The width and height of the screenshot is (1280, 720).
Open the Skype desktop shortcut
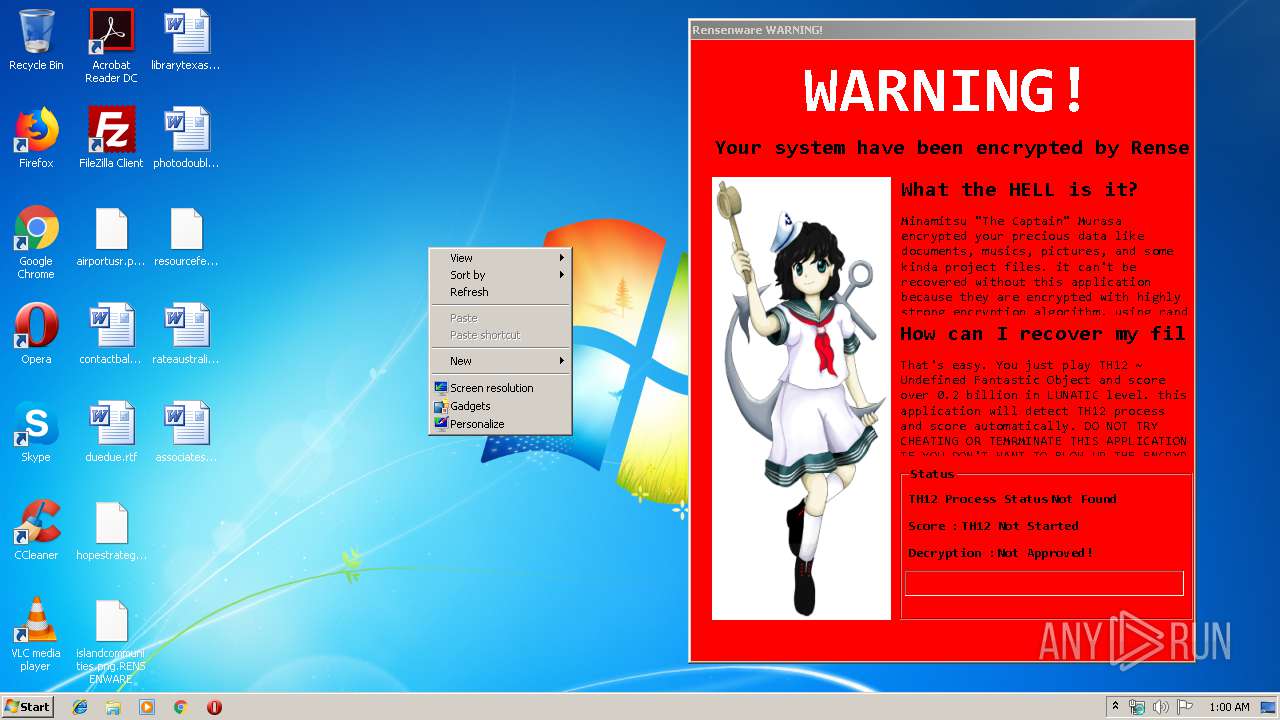pos(36,432)
